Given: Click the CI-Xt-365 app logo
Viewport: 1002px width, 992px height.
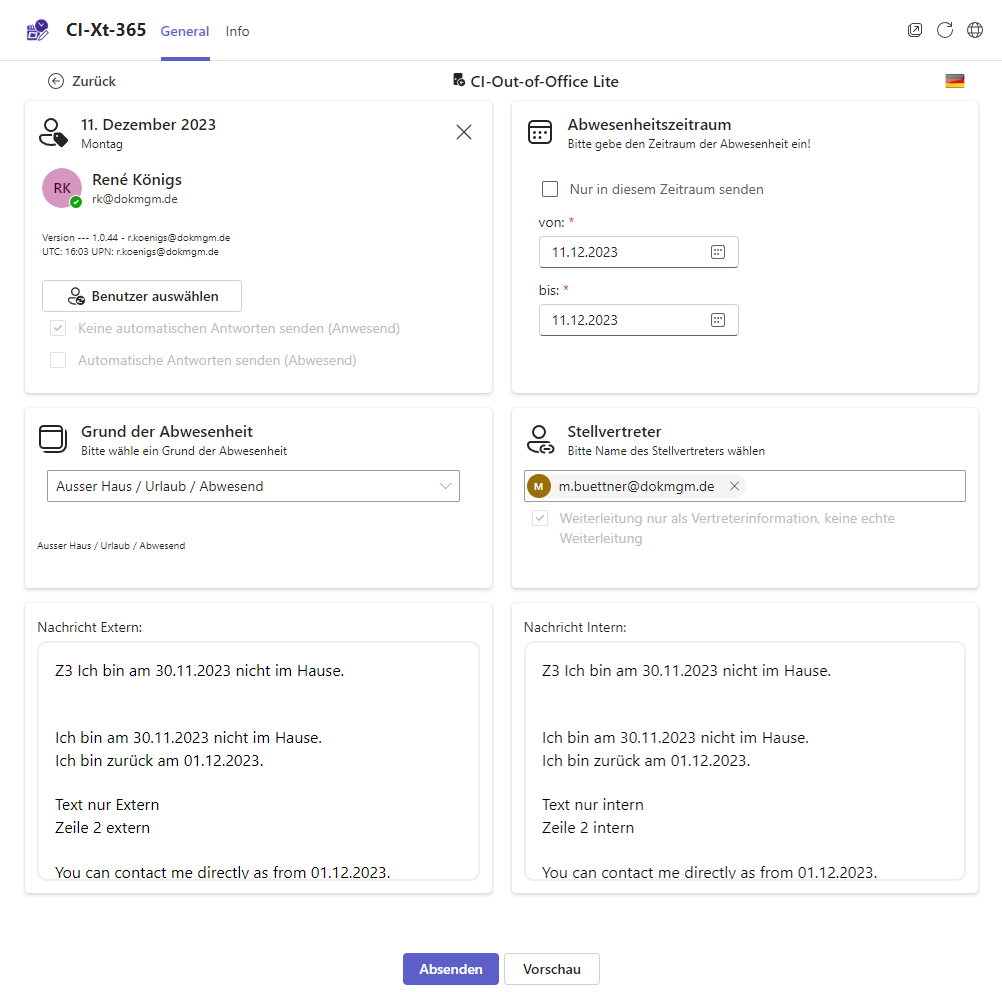Looking at the screenshot, I should click(x=38, y=30).
